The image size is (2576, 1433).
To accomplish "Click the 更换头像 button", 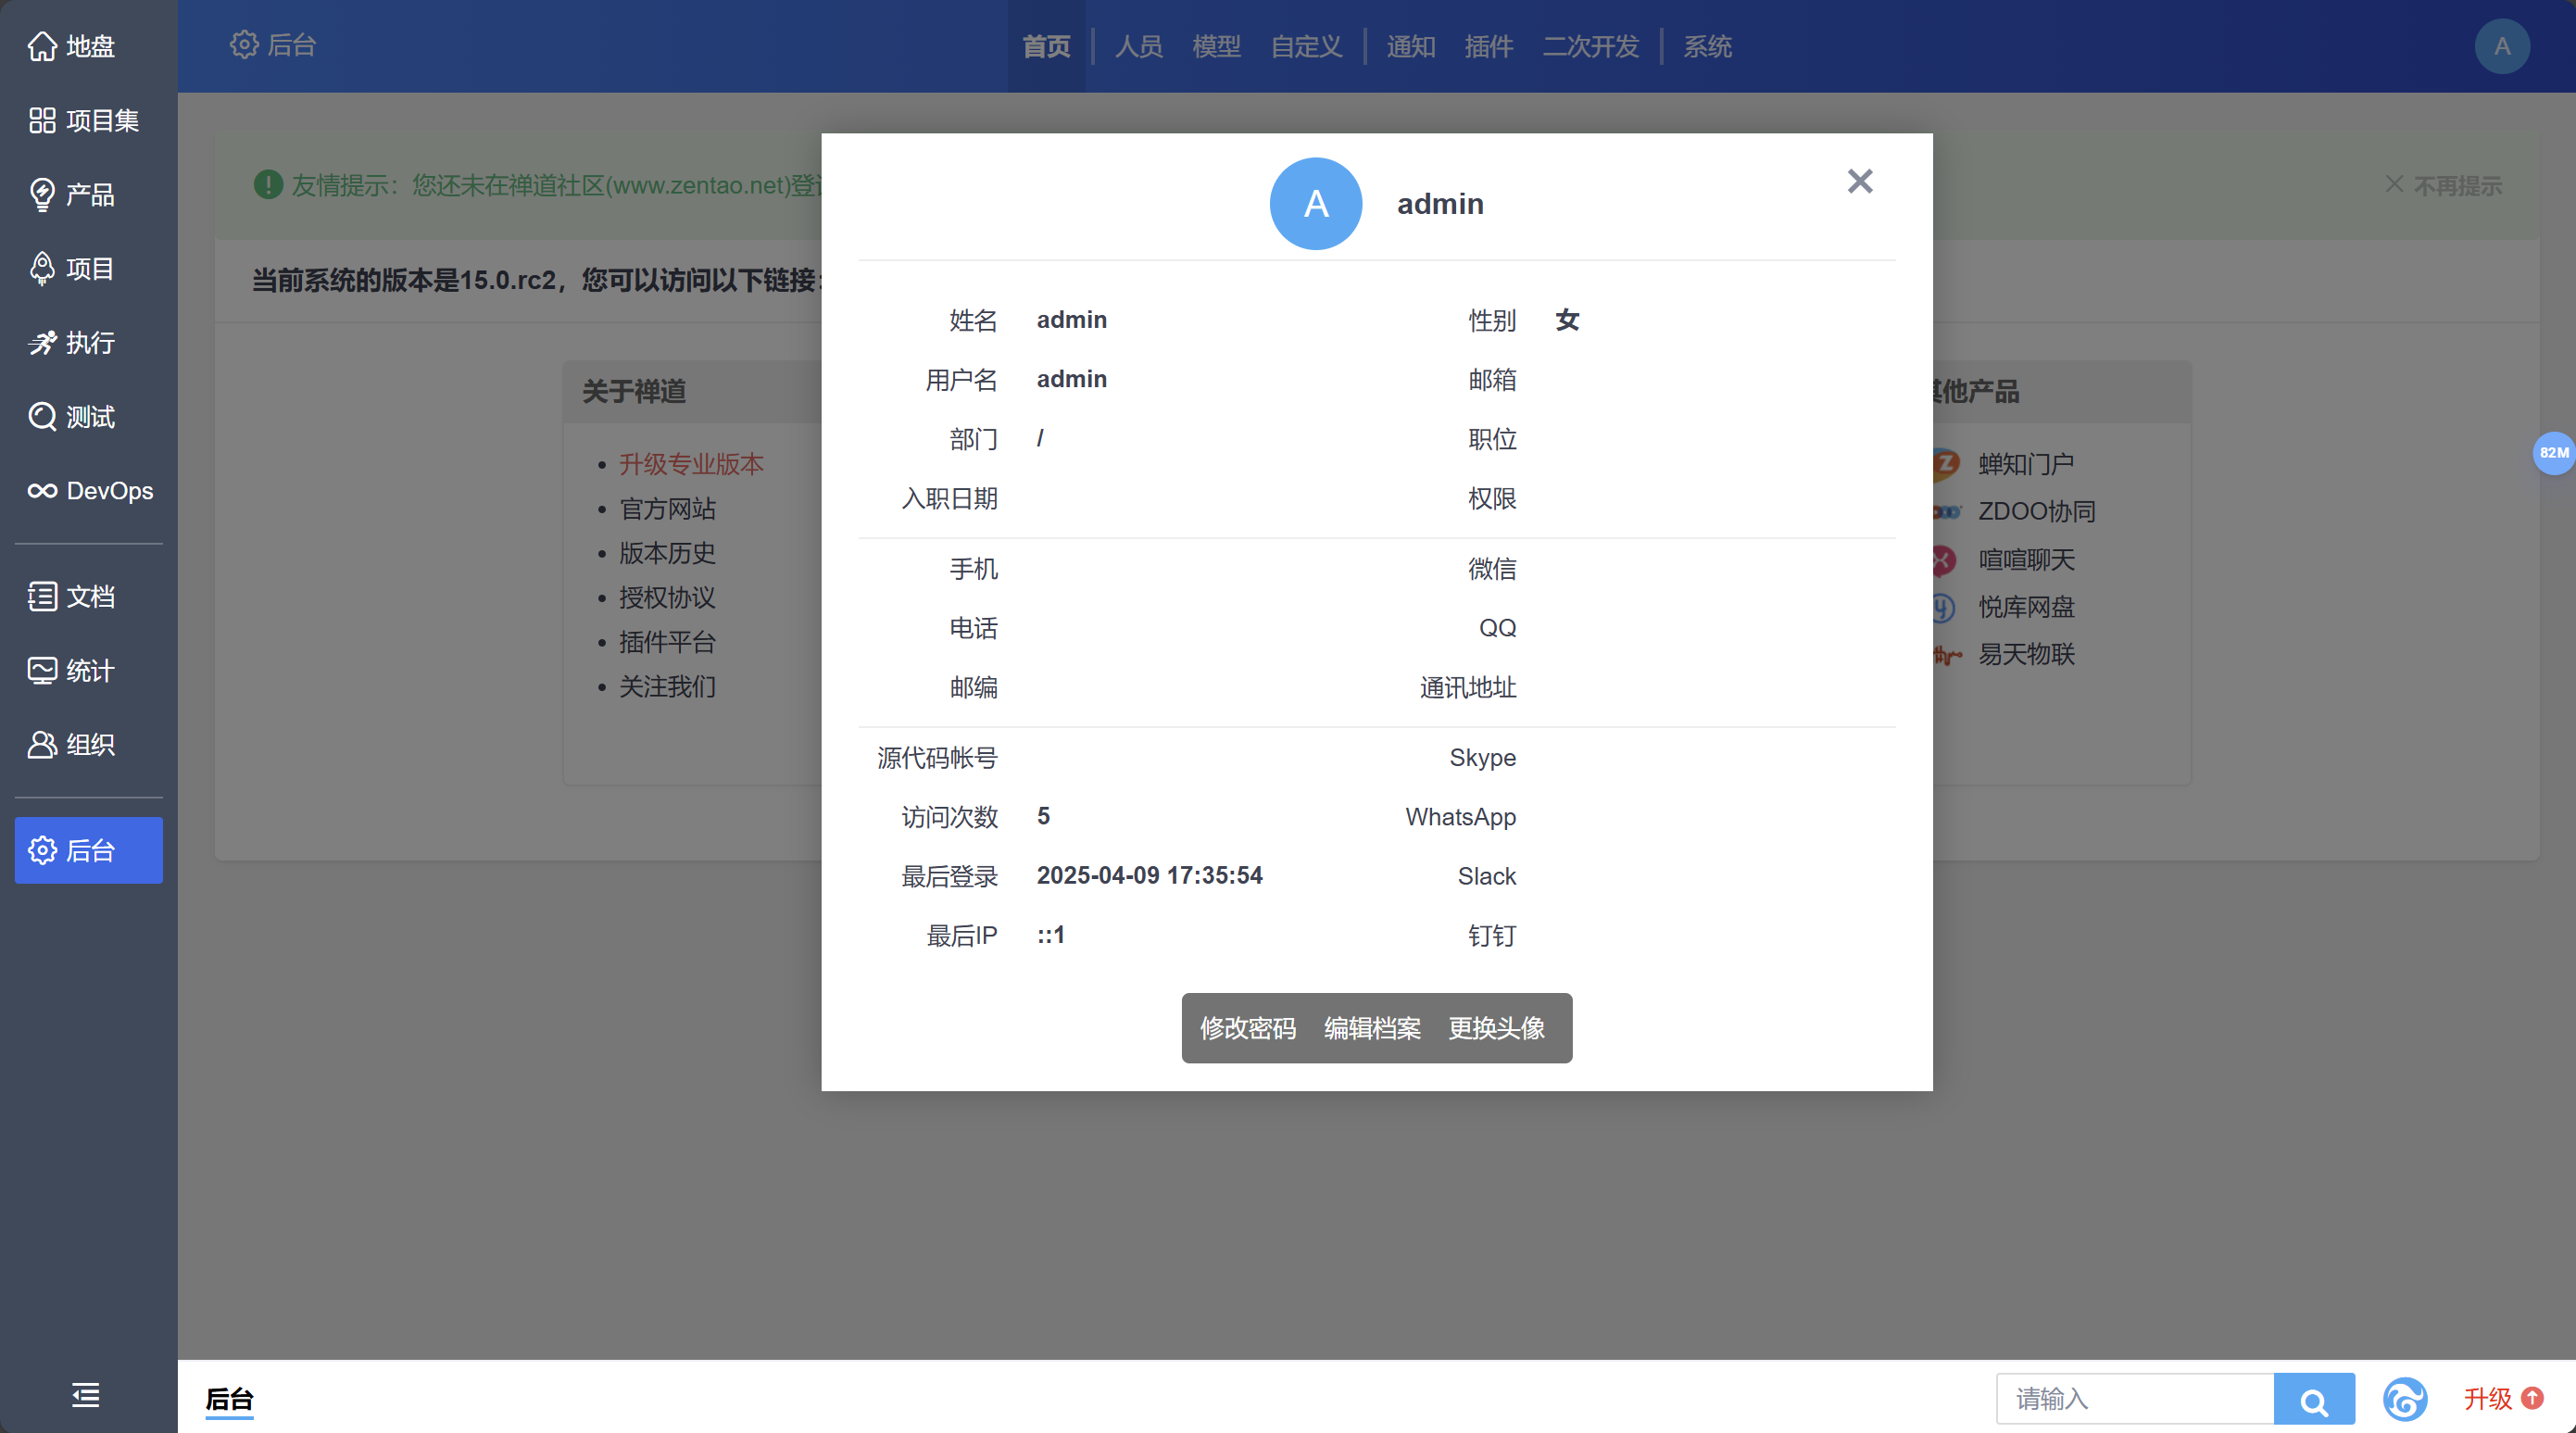I will [1496, 1027].
